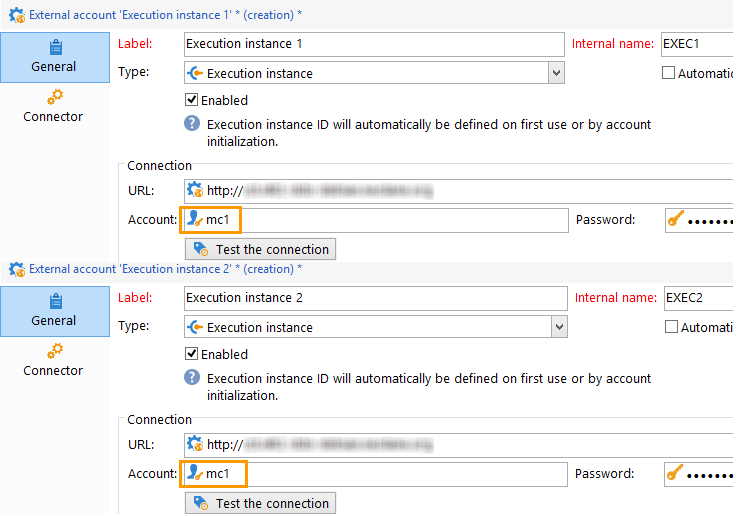Image resolution: width=746 pixels, height=516 pixels.
Task: Test the connection for Execution instance 1
Action: (x=261, y=249)
